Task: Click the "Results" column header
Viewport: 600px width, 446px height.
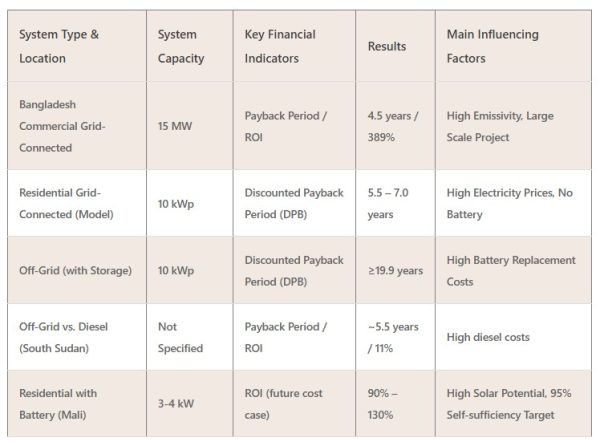Action: tap(387, 46)
